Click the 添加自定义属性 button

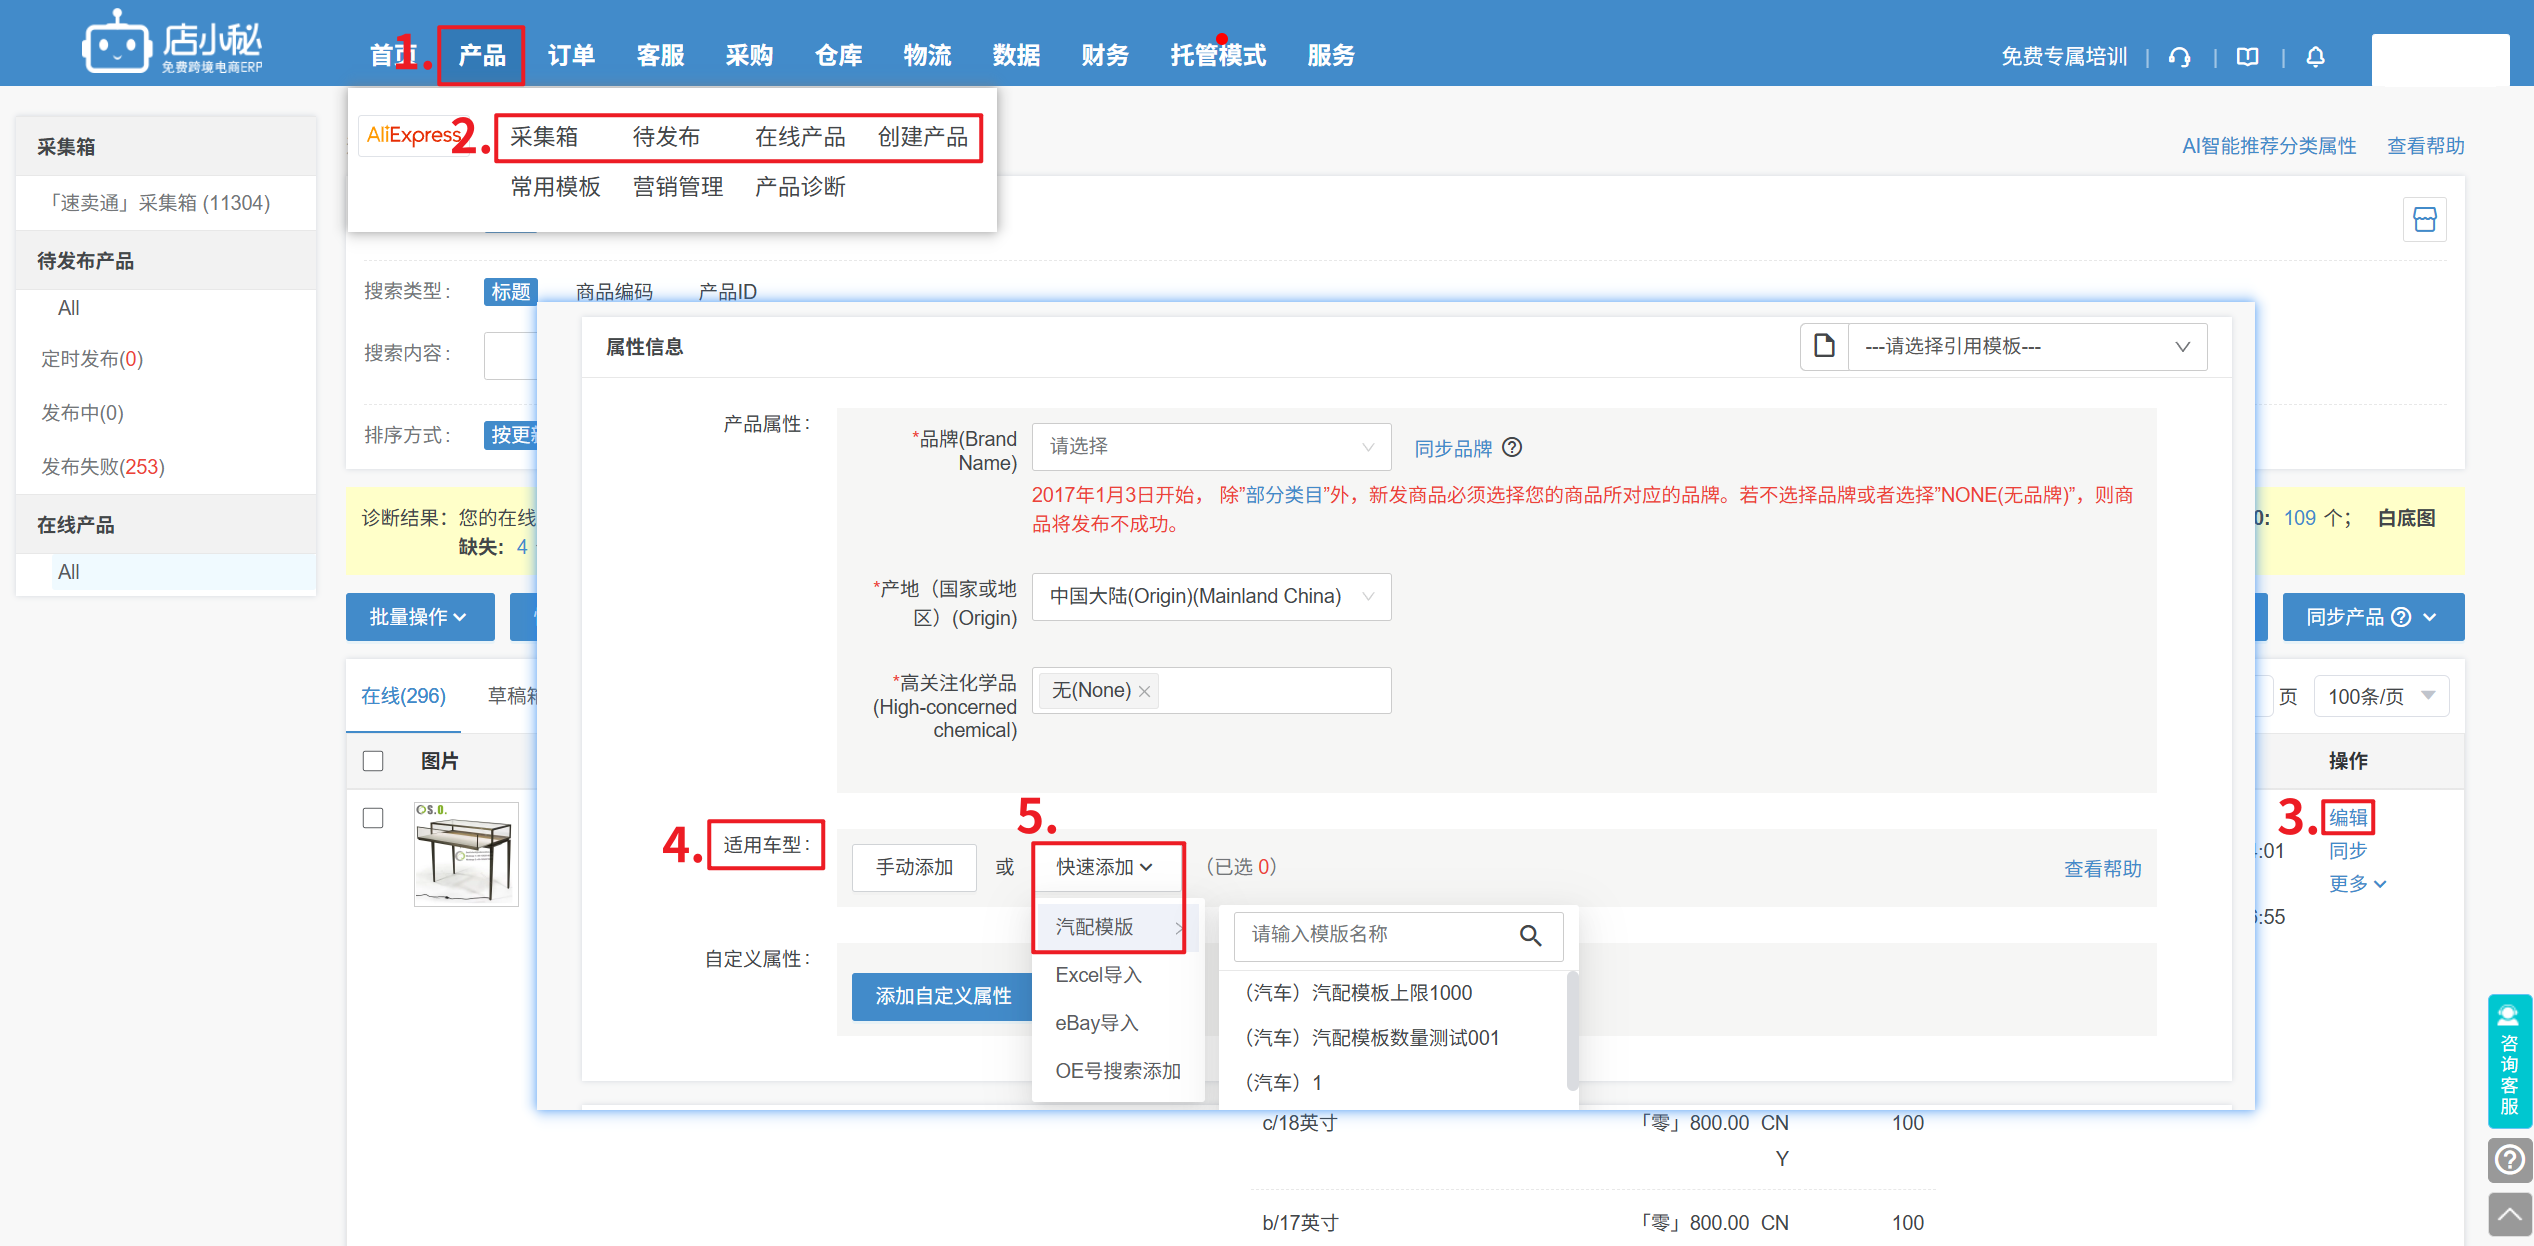942,996
